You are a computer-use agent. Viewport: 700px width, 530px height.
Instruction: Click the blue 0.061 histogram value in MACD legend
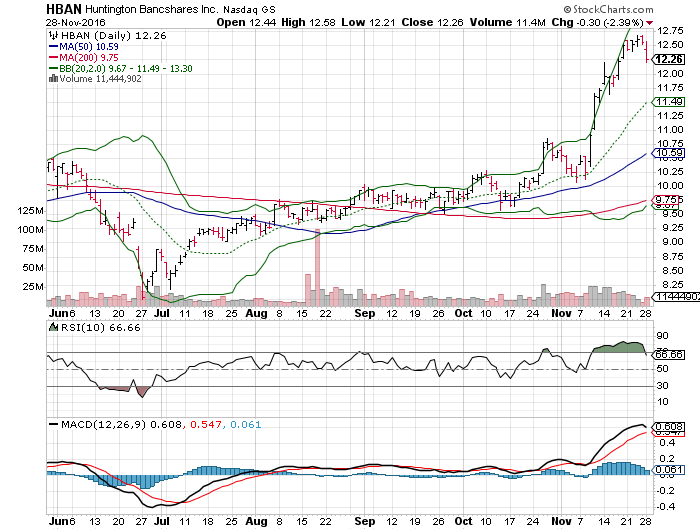246,424
